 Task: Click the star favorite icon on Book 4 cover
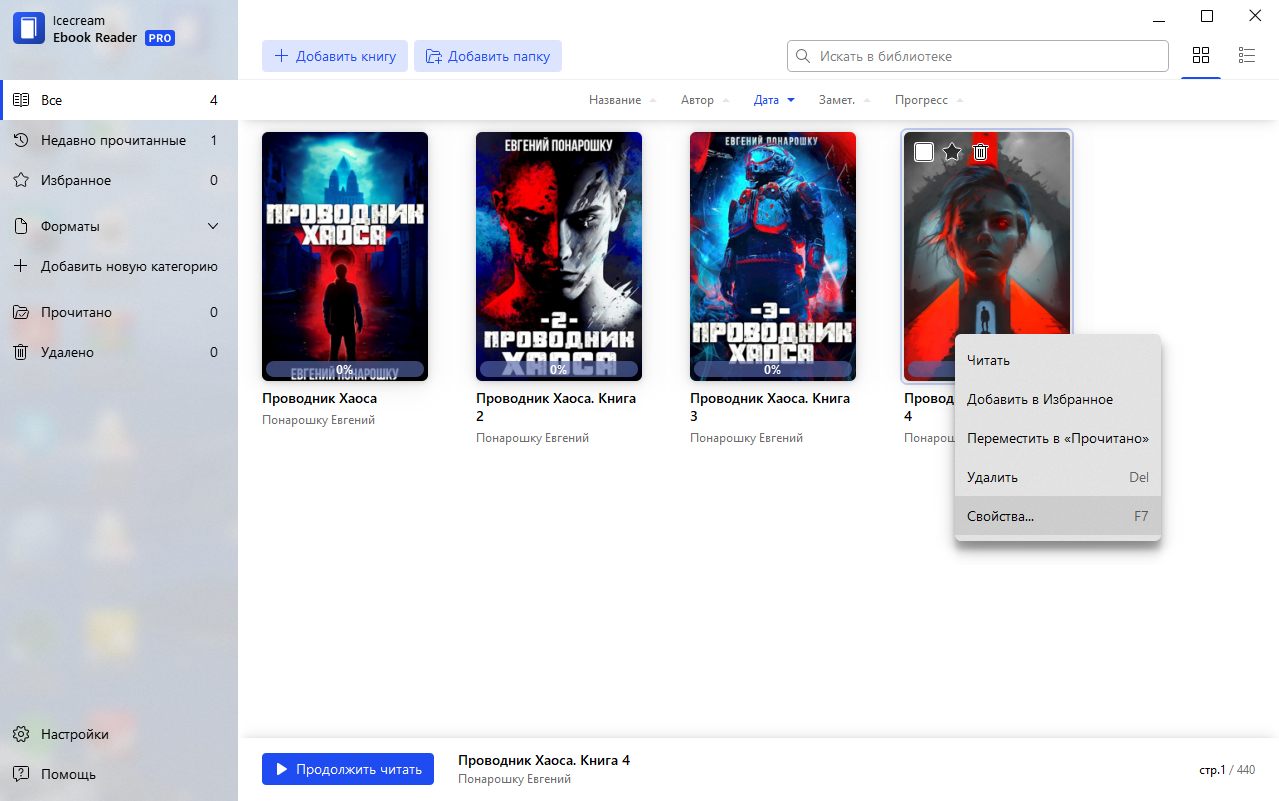coord(952,152)
